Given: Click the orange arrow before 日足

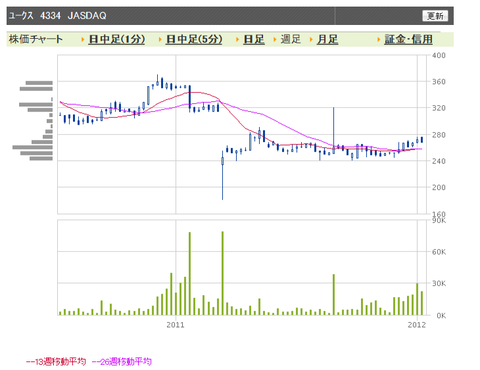Looking at the screenshot, I should pyautogui.click(x=238, y=40).
